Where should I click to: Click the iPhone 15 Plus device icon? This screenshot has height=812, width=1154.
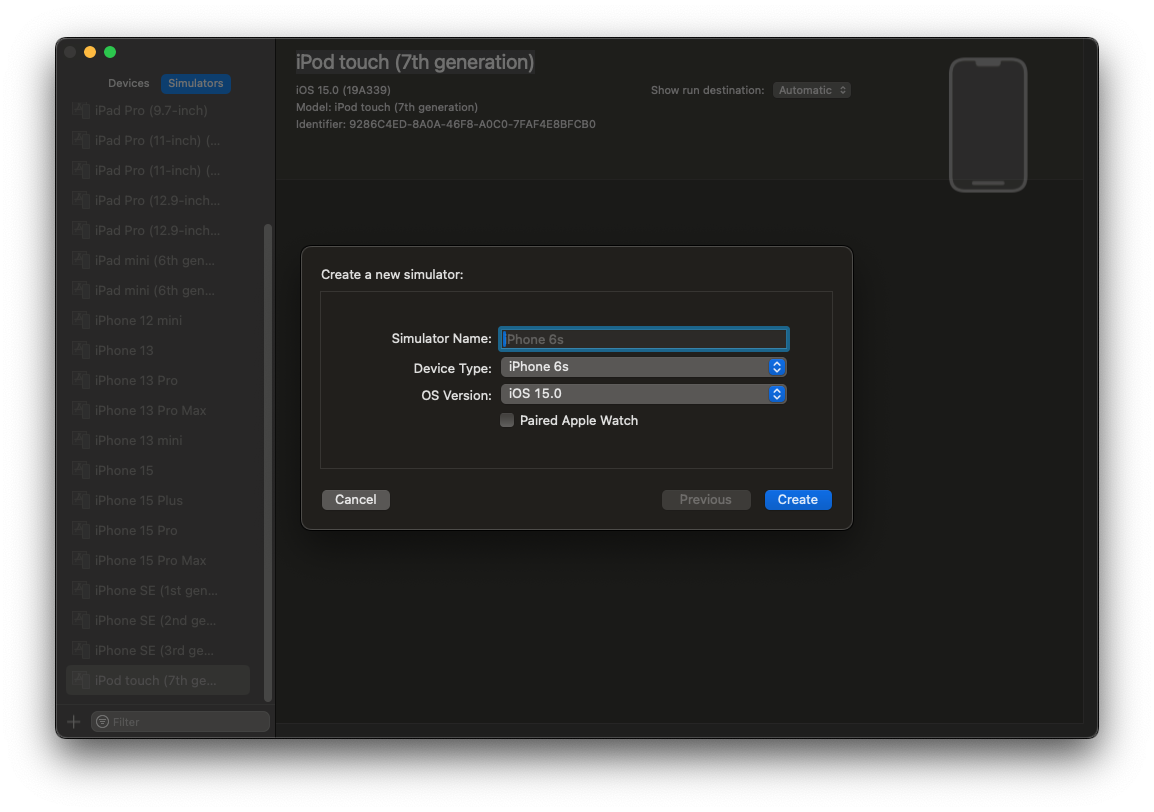pyautogui.click(x=81, y=500)
